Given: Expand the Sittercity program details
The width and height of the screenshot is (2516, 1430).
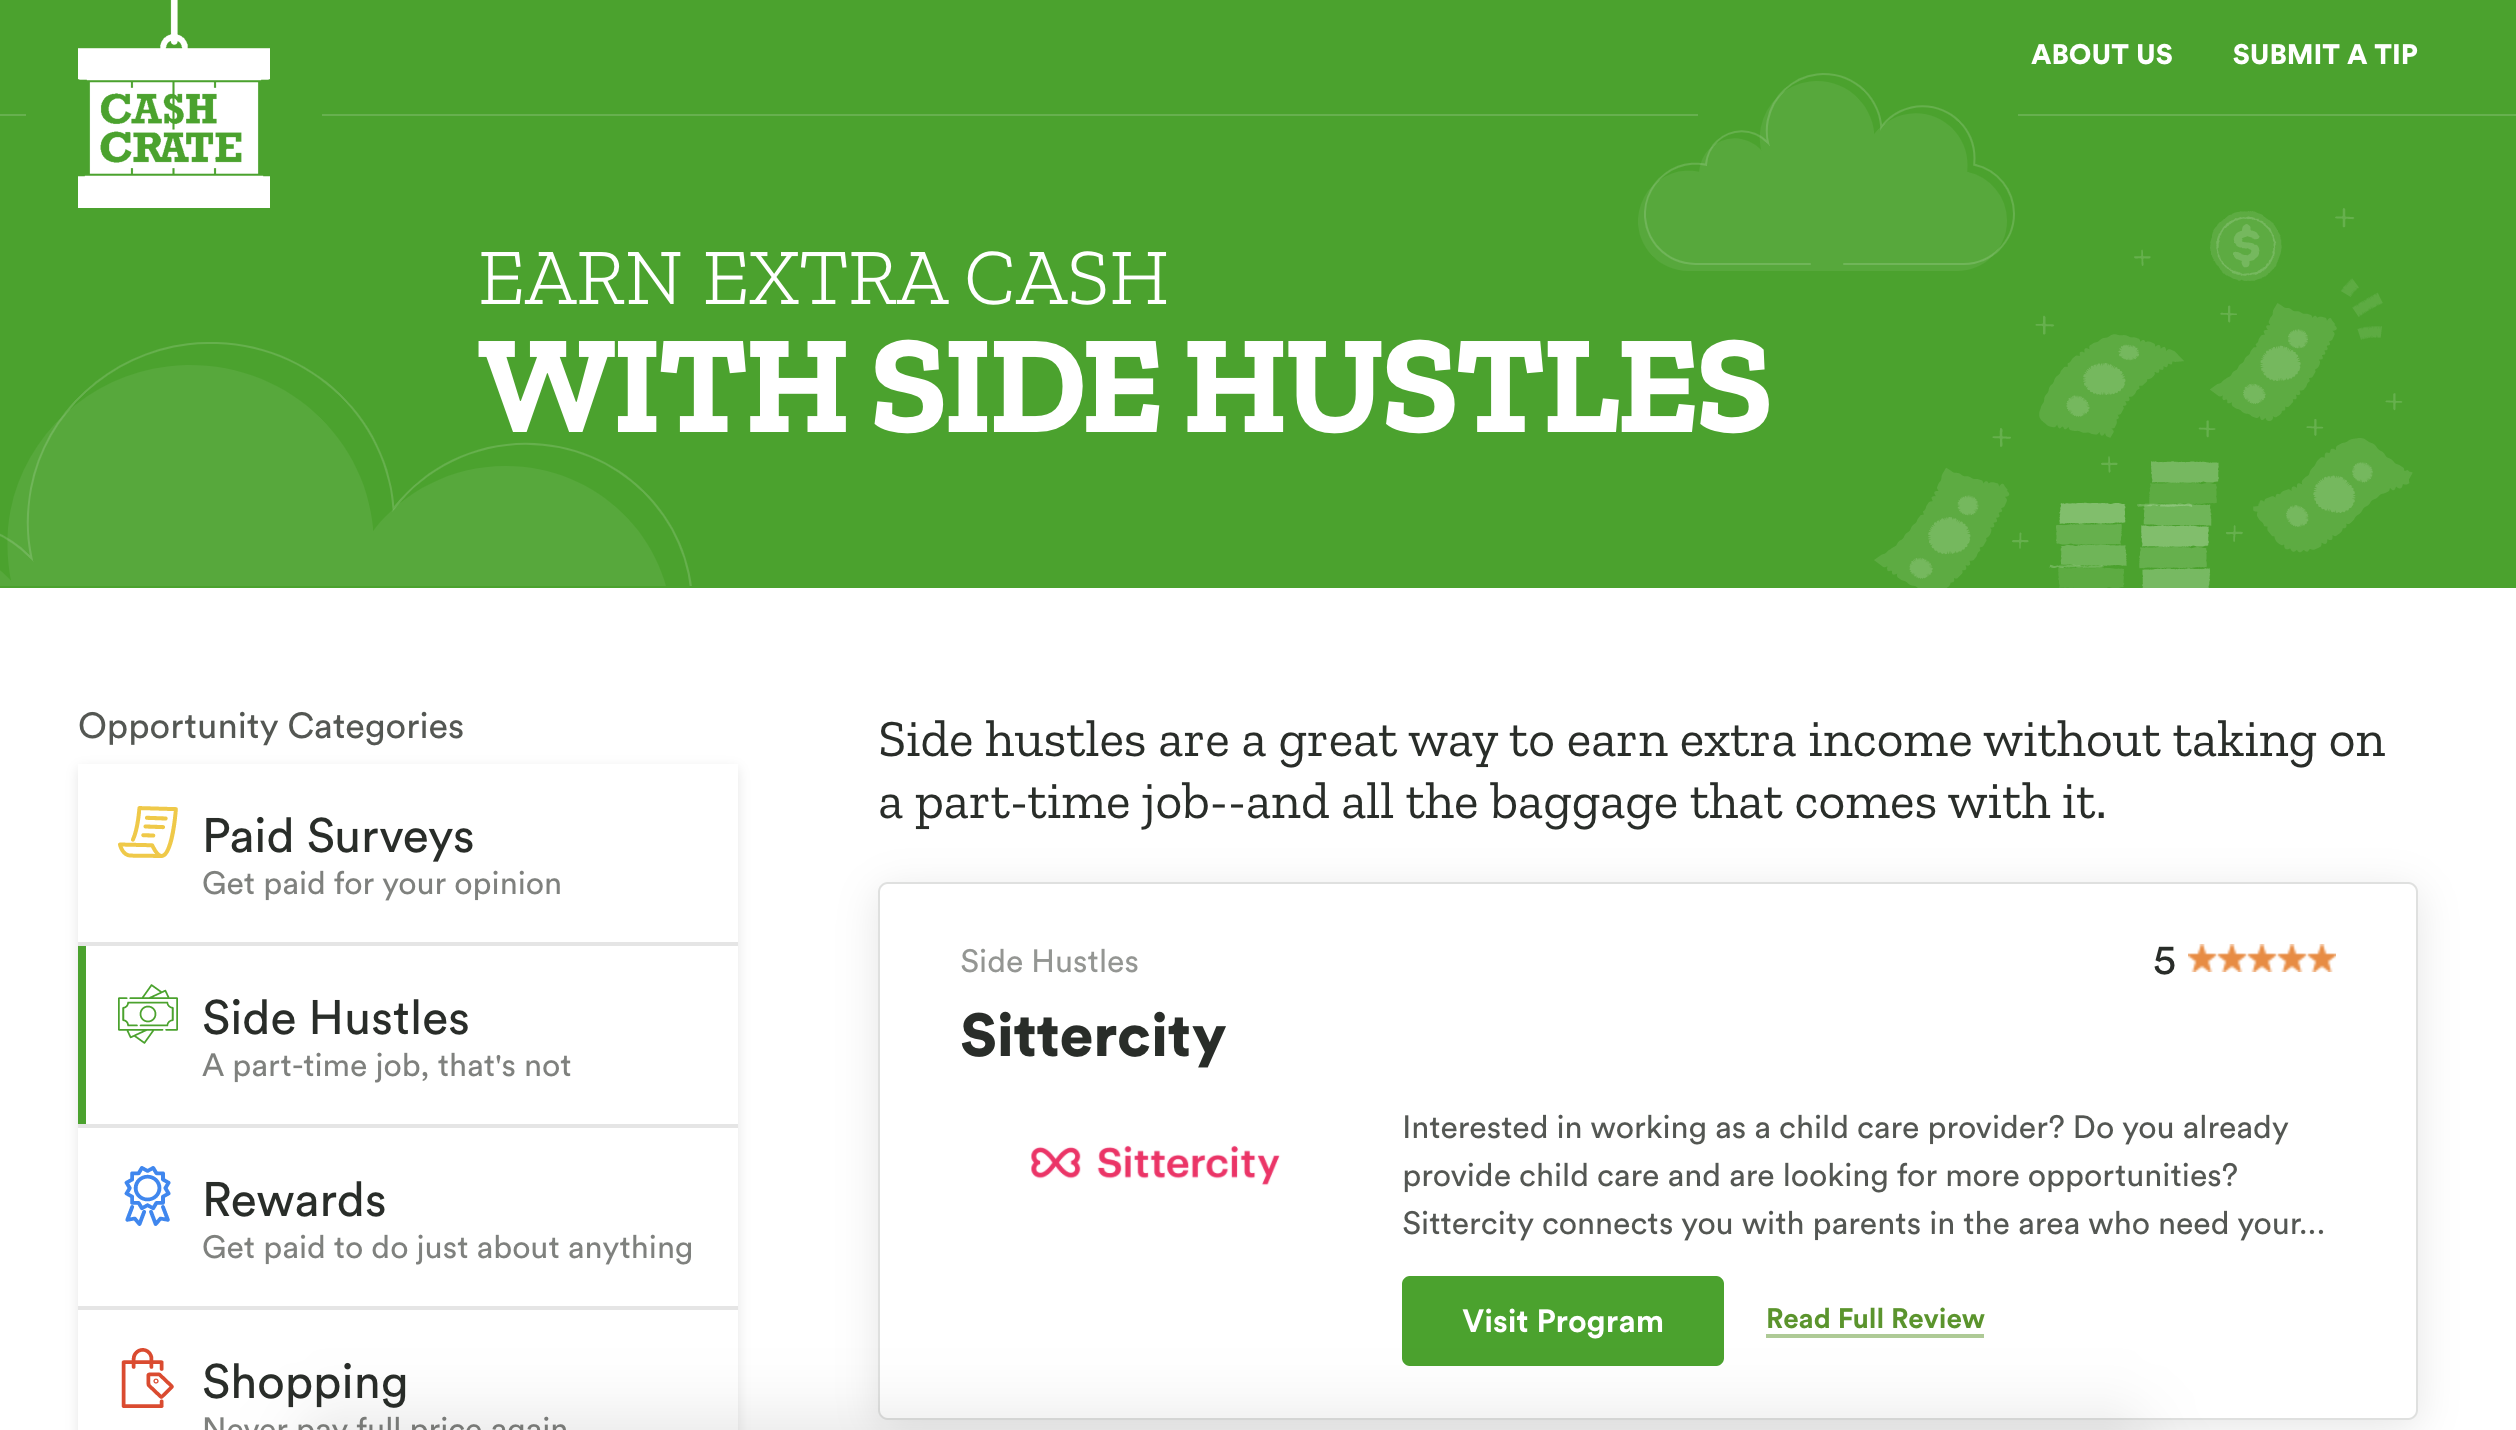Looking at the screenshot, I should click(x=1875, y=1318).
